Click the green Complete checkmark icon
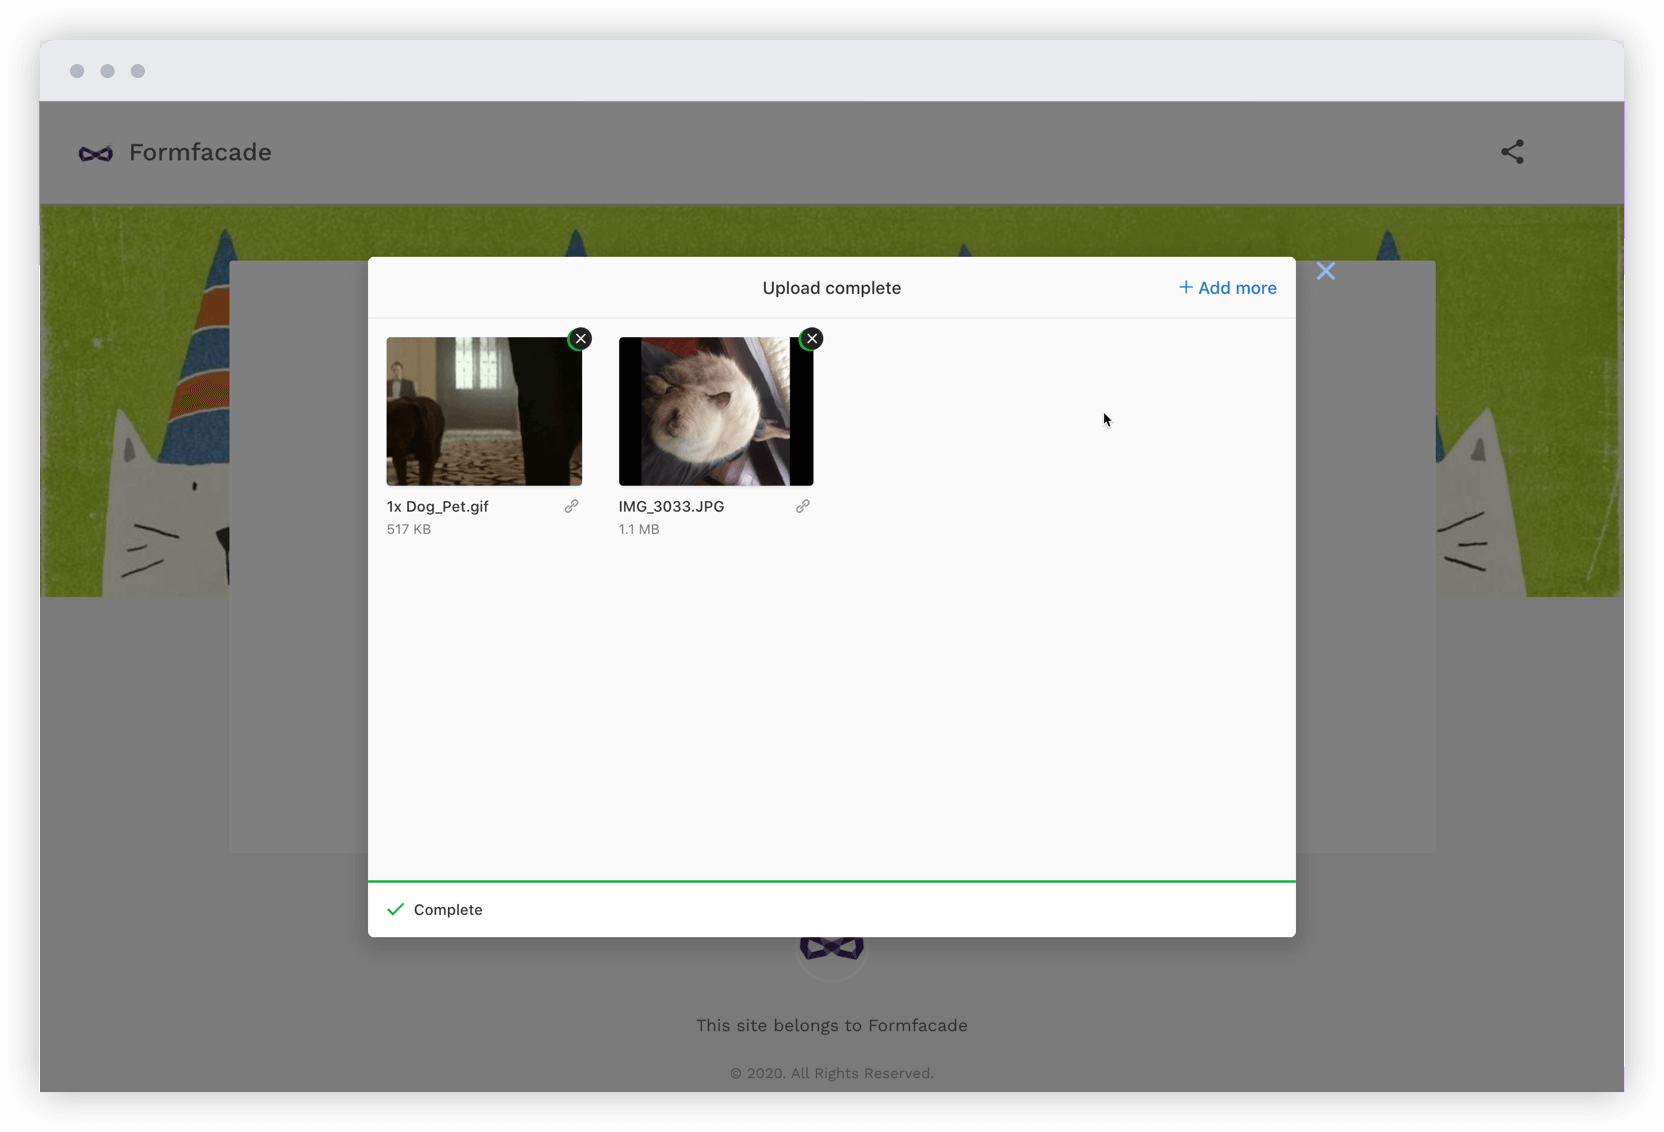 click(x=396, y=909)
